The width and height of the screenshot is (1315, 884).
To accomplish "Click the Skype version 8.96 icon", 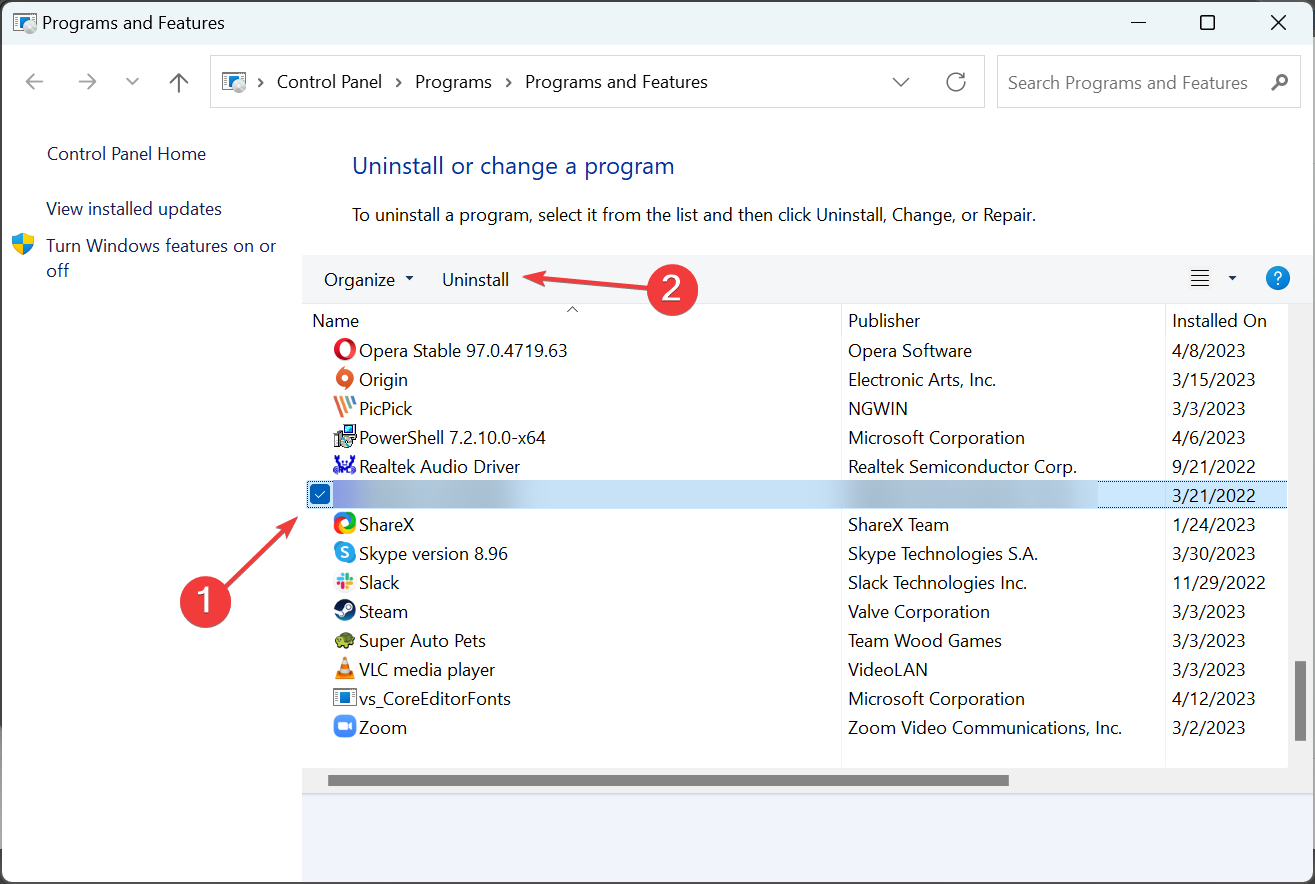I will pyautogui.click(x=344, y=552).
